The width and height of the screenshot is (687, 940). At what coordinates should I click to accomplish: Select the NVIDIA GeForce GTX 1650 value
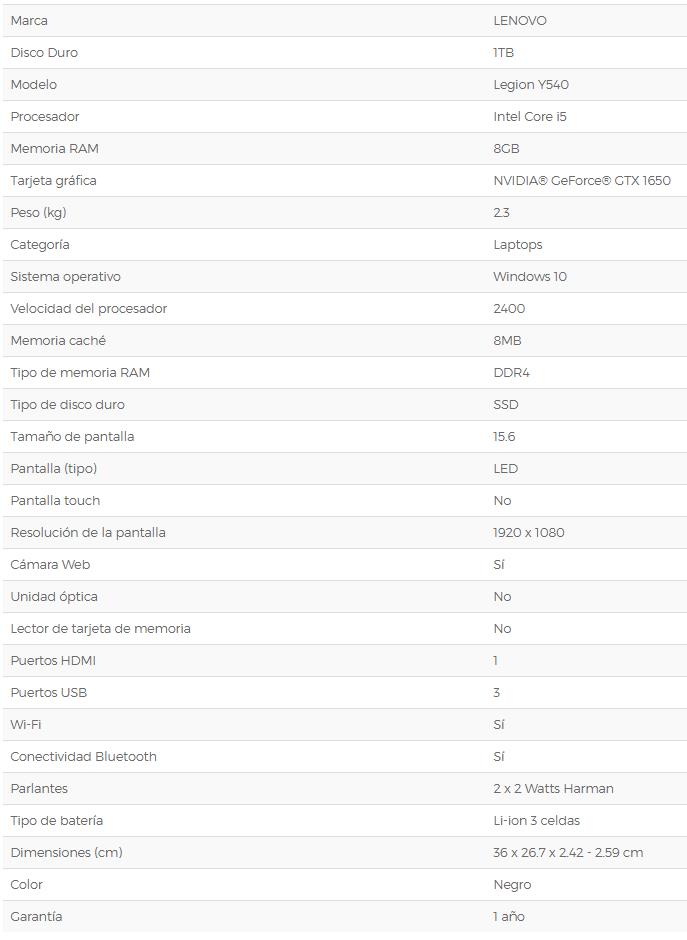(581, 180)
